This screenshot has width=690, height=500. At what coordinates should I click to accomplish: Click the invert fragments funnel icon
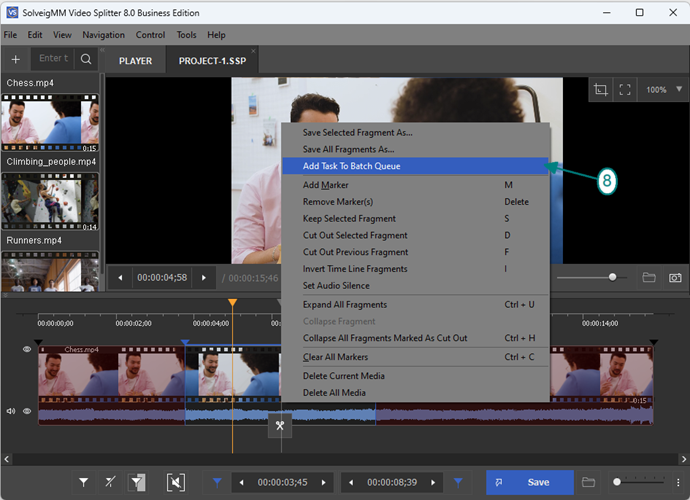pyautogui.click(x=137, y=482)
